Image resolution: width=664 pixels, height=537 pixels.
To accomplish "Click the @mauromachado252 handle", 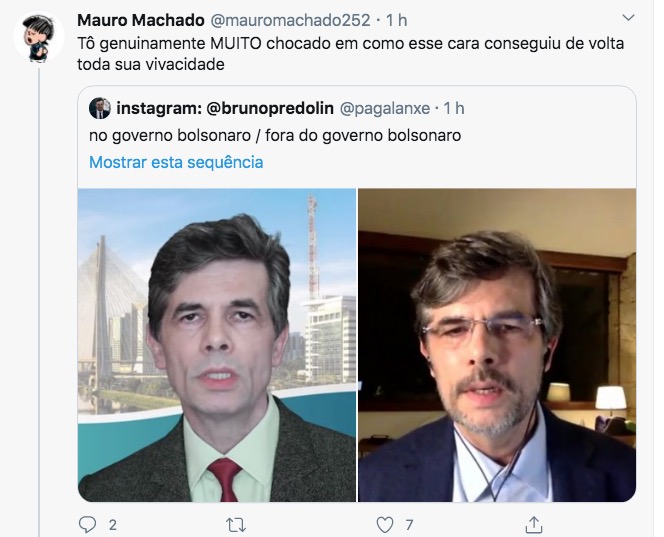I will click(x=290, y=20).
